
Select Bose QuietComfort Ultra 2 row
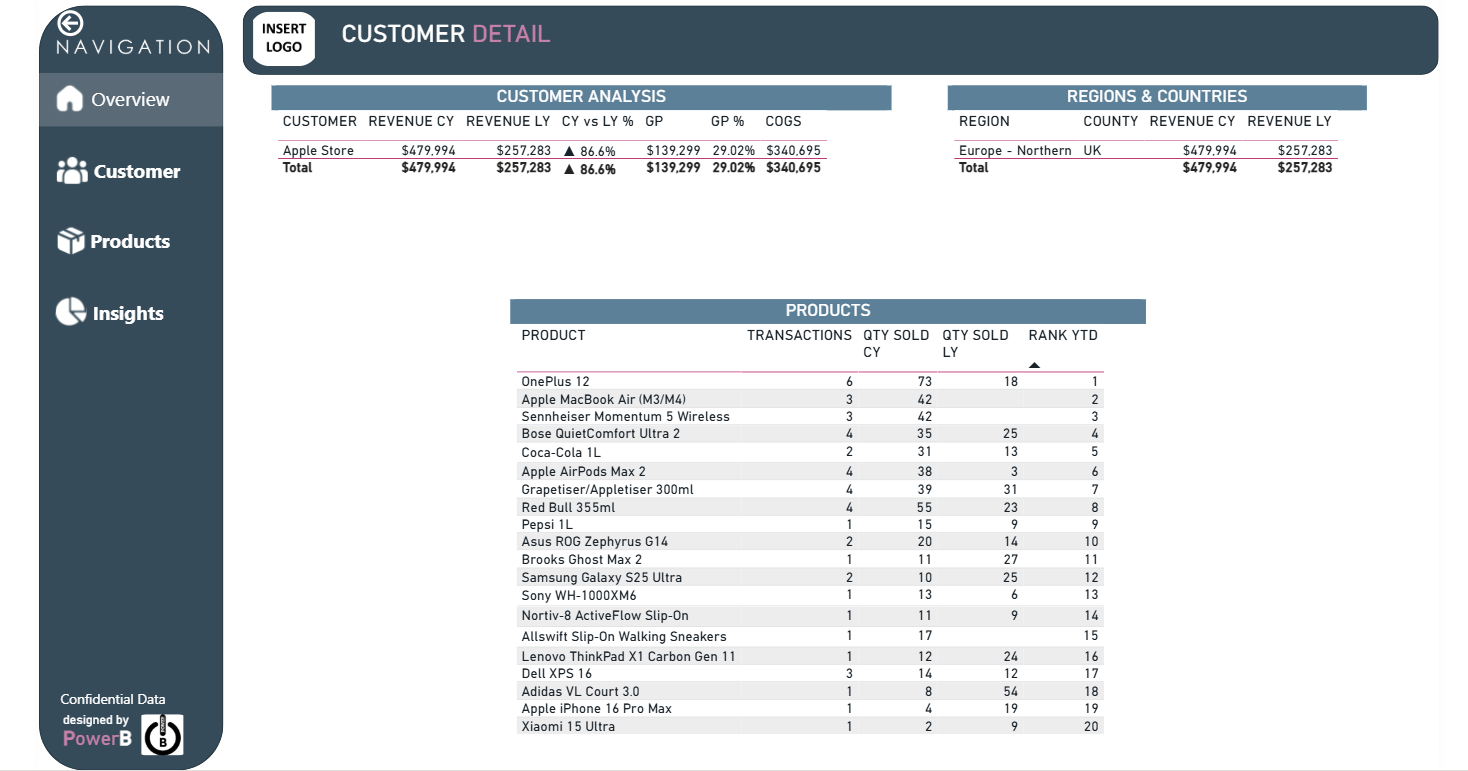[x=810, y=433]
